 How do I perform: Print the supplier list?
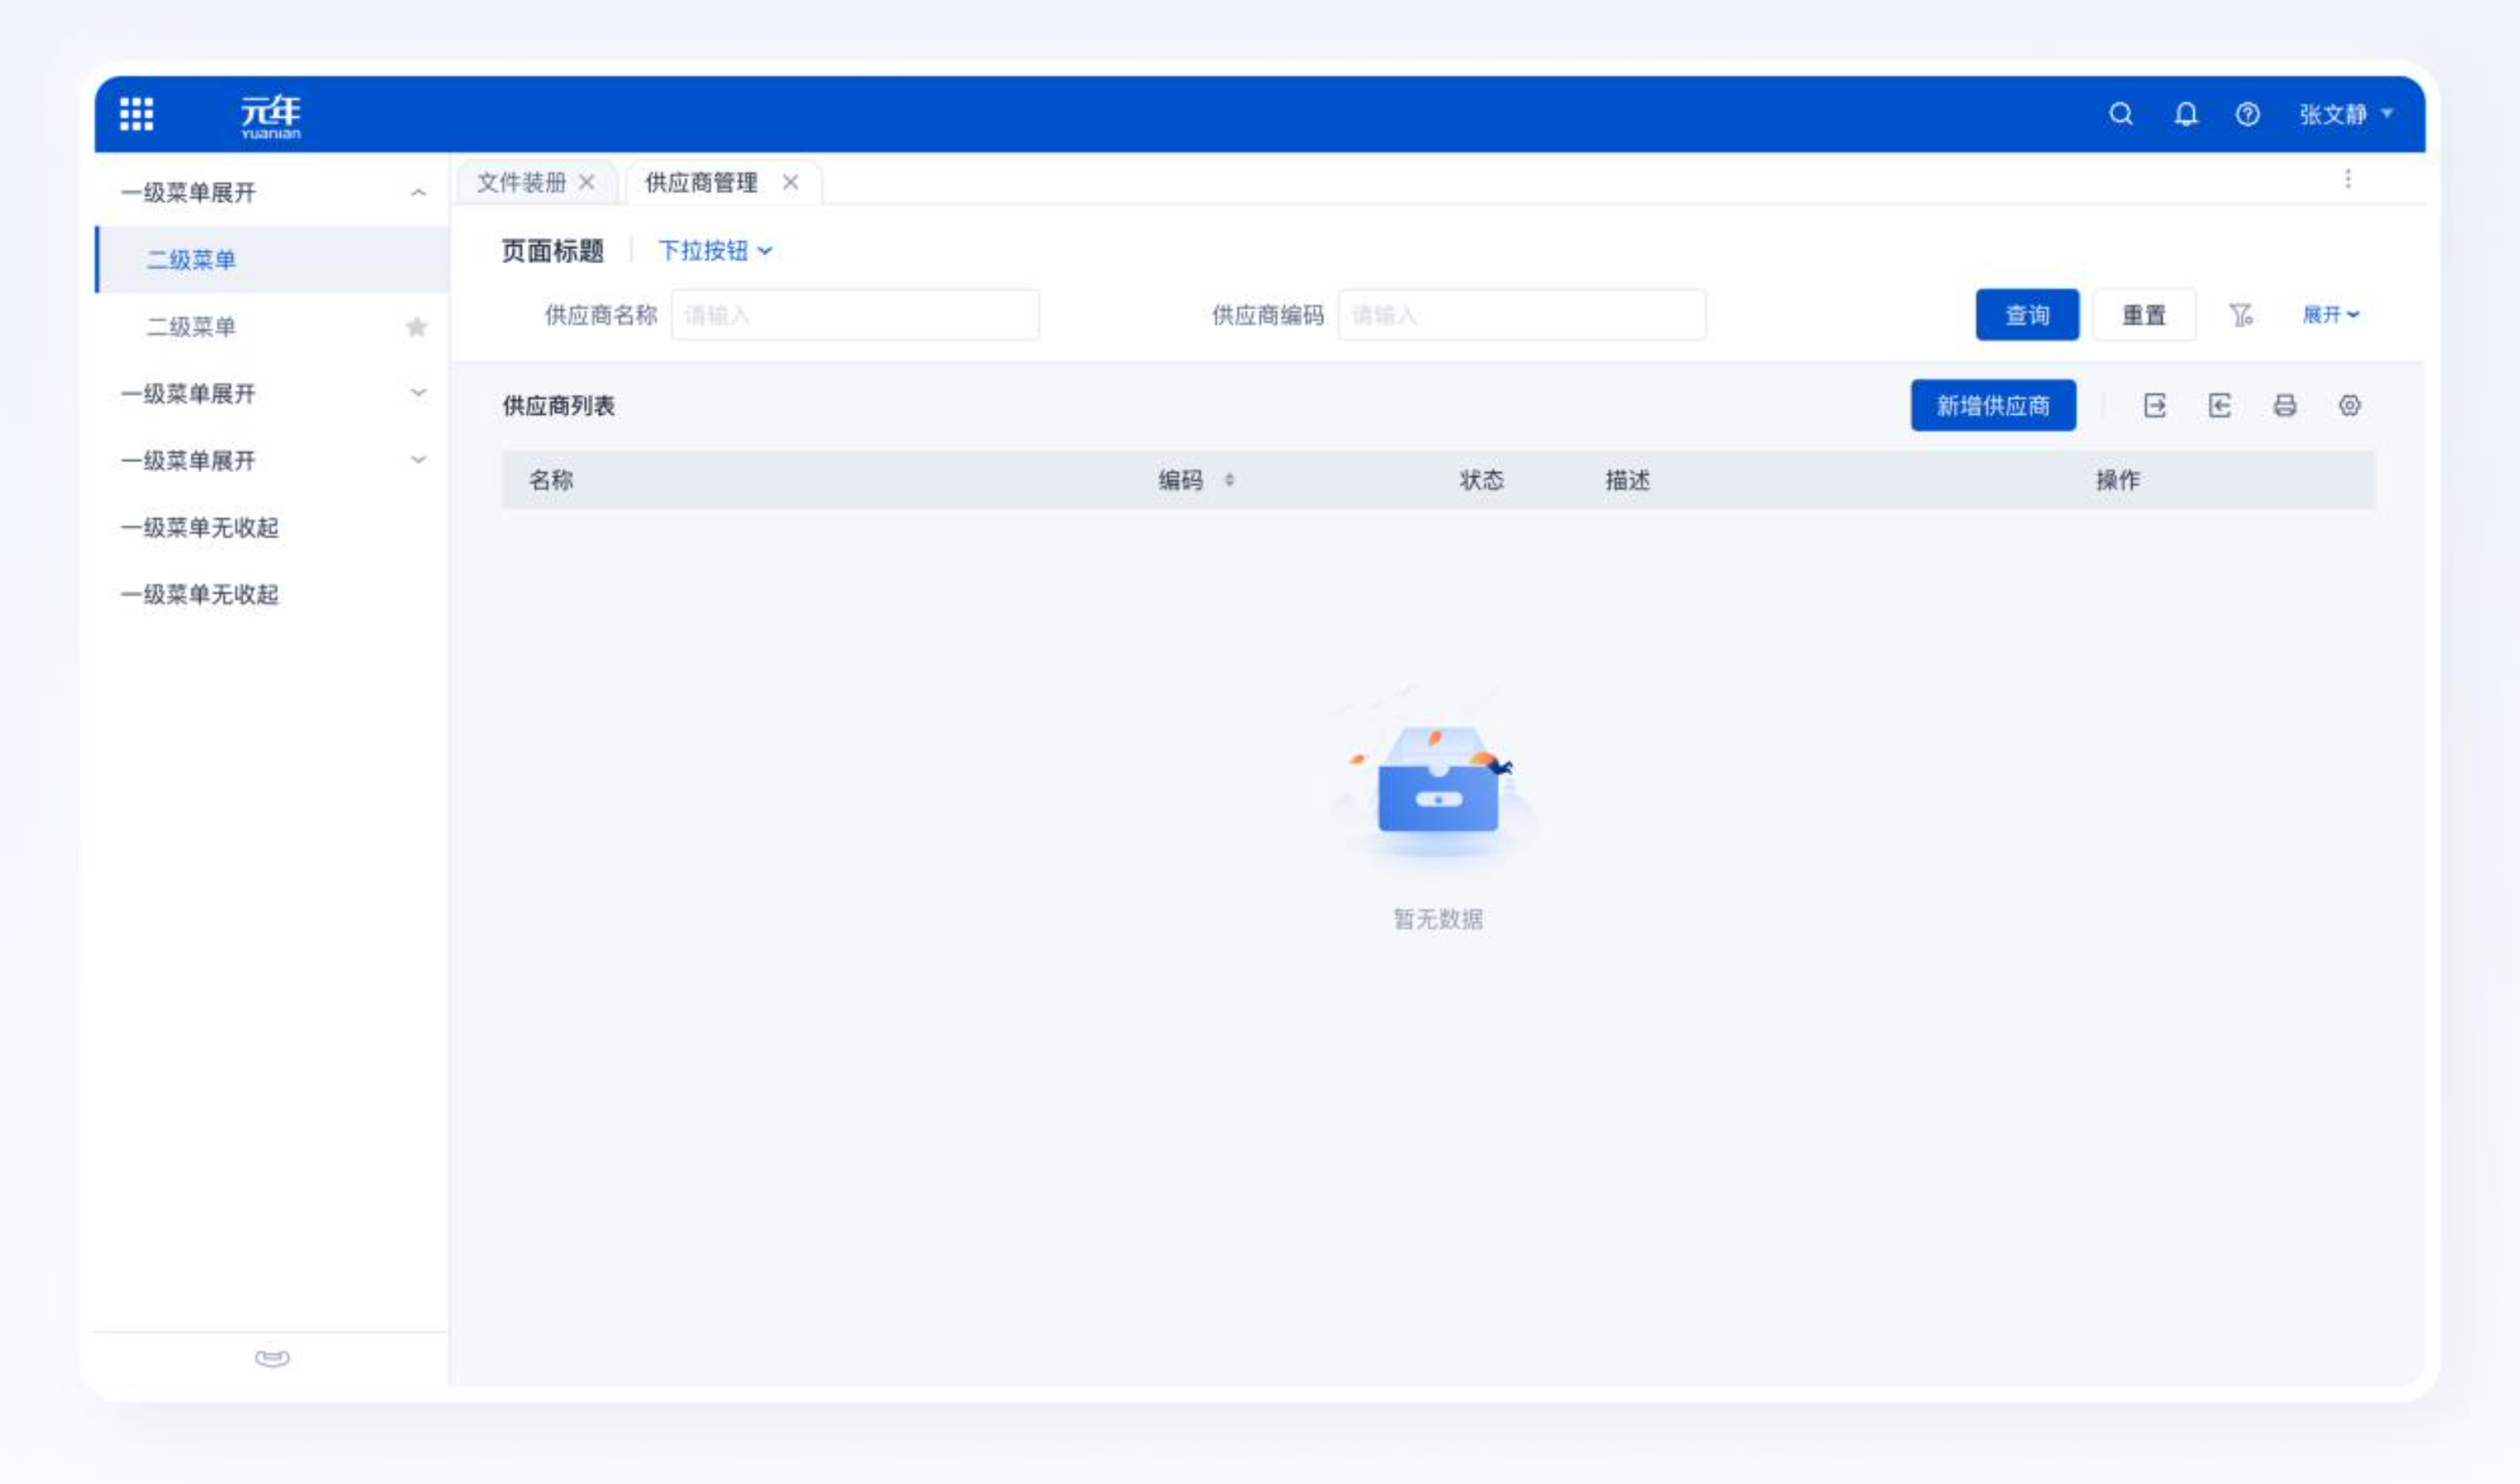point(2284,405)
